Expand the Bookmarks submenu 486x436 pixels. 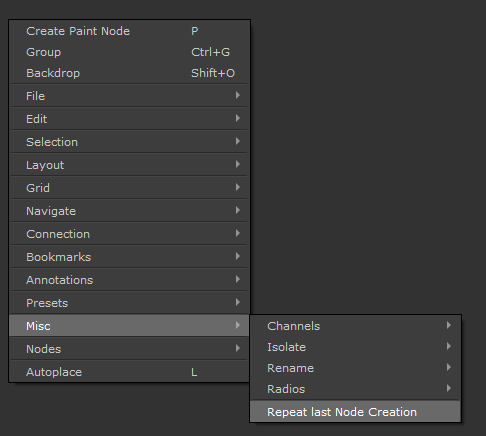point(129,257)
